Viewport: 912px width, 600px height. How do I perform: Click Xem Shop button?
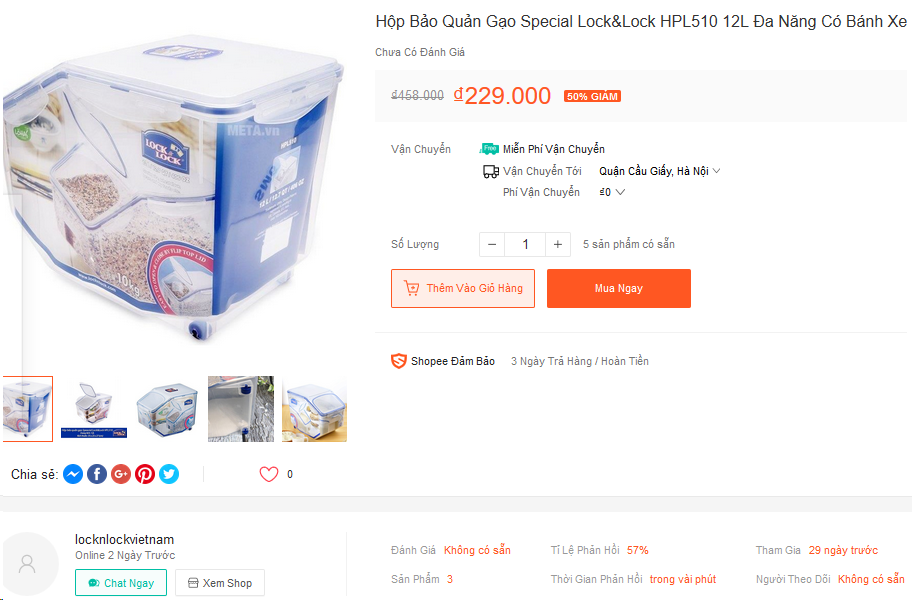click(220, 583)
